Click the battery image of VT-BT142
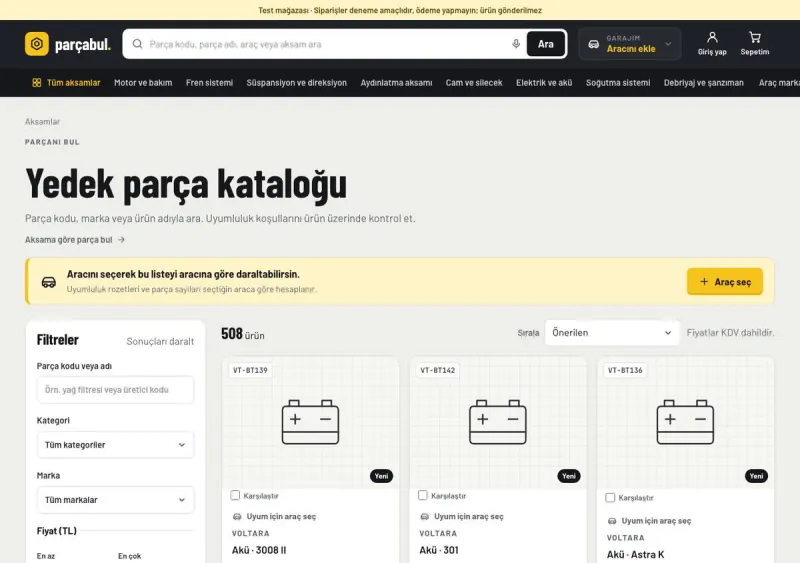The height and width of the screenshot is (563, 800). [497, 422]
